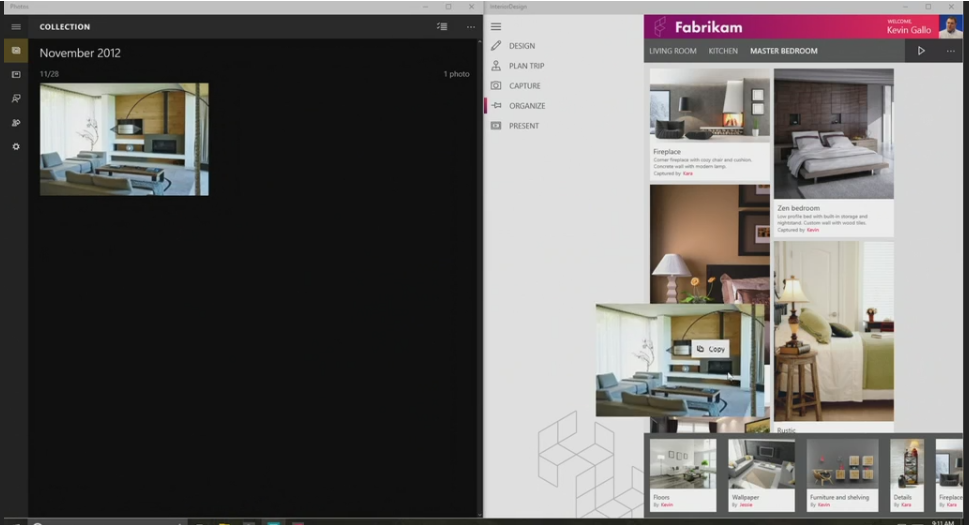Click 'Jessie' author link under Wallpaper
The image size is (969, 525).
(747, 505)
